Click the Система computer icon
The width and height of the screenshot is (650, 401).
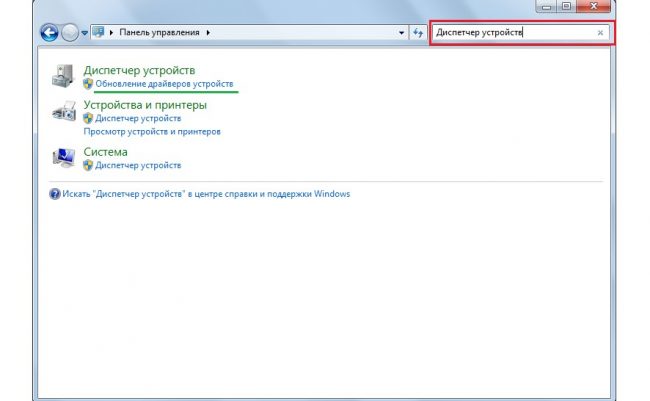tap(62, 157)
